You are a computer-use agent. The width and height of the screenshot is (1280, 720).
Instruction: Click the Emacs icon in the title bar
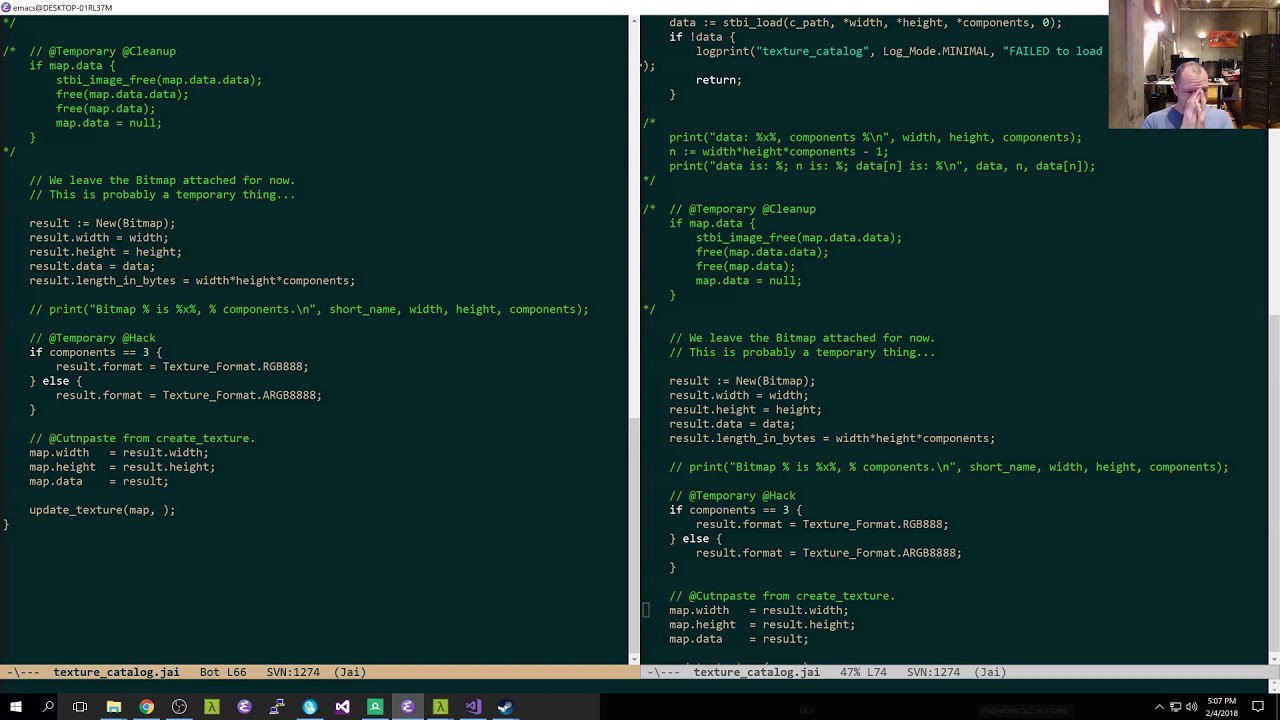tap(6, 7)
